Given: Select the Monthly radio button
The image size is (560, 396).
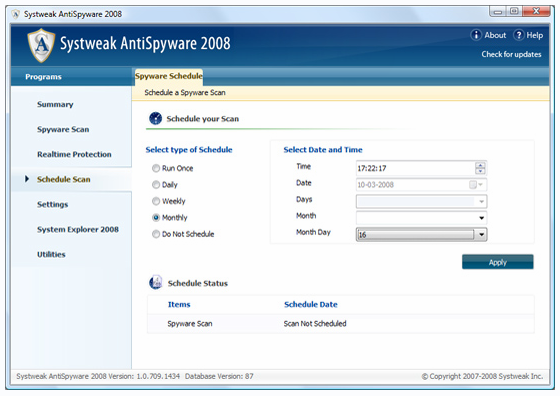Looking at the screenshot, I should [156, 217].
